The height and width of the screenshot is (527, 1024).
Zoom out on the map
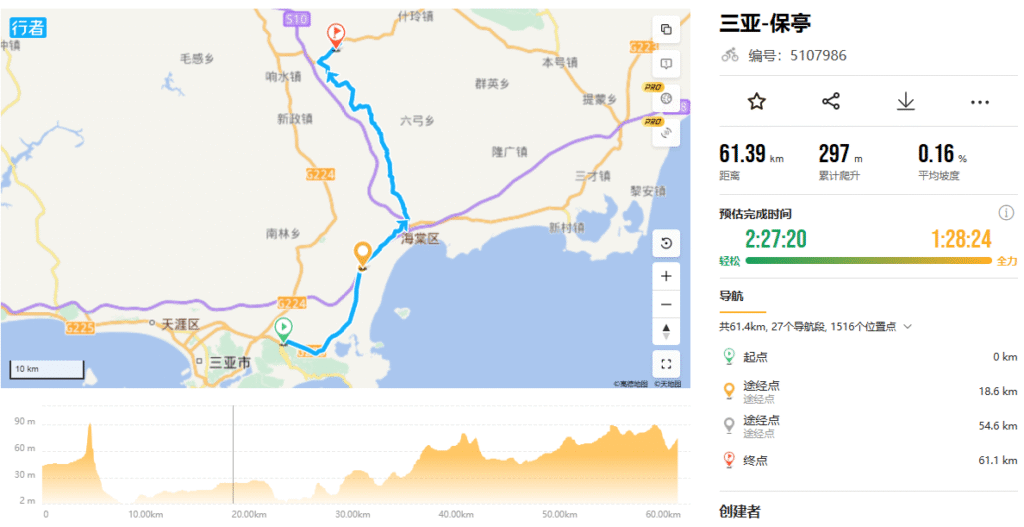pyautogui.click(x=666, y=304)
